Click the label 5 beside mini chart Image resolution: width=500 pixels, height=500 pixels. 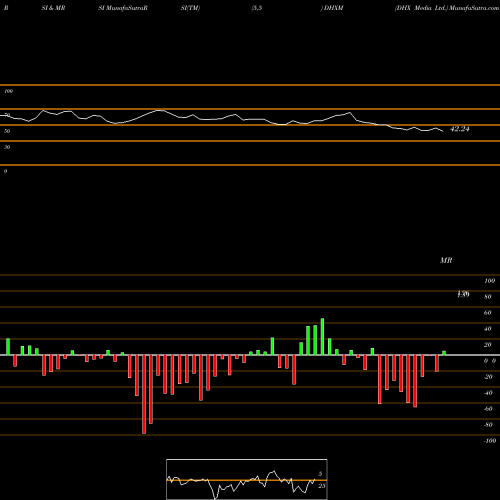click(x=320, y=474)
